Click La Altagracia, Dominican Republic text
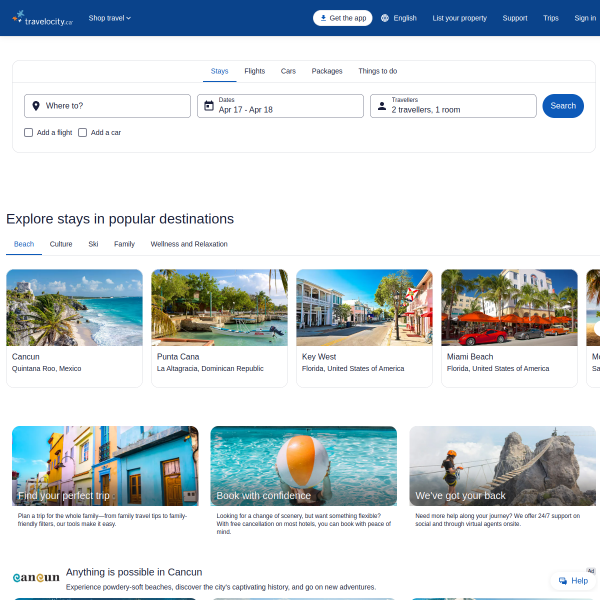Screen dimensions: 600x600 pos(210,368)
